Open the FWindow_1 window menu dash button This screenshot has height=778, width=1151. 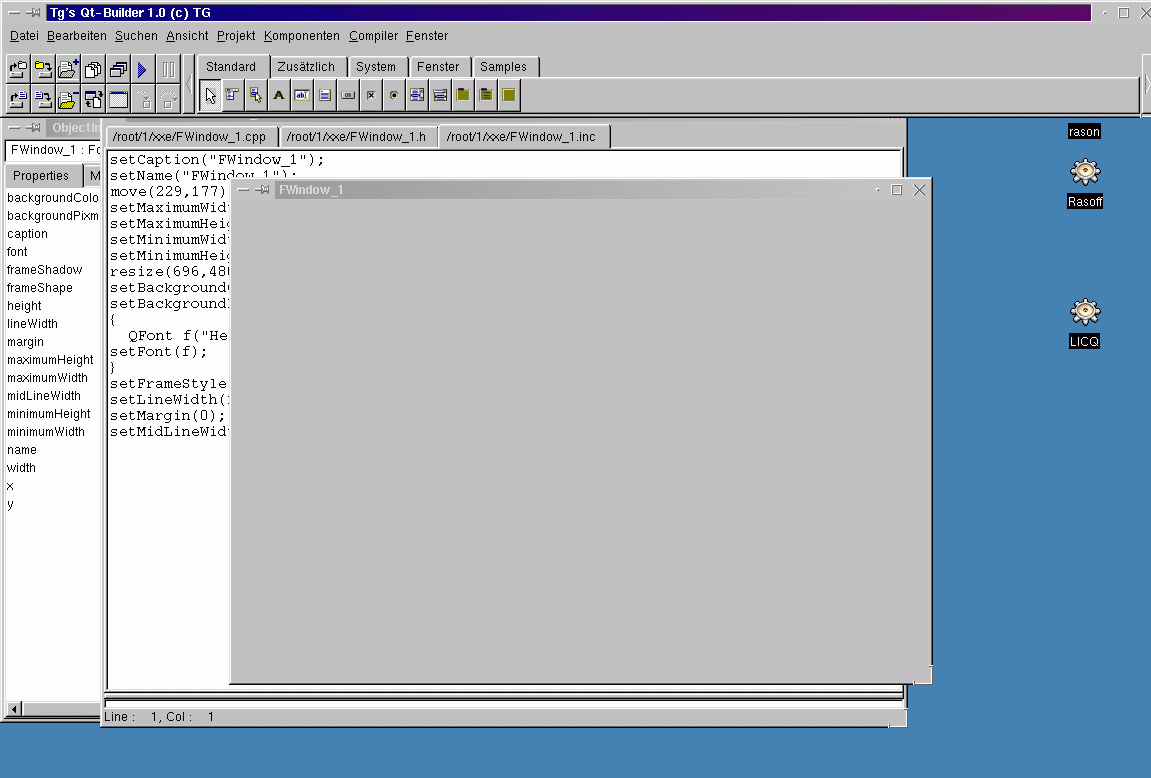click(x=243, y=189)
